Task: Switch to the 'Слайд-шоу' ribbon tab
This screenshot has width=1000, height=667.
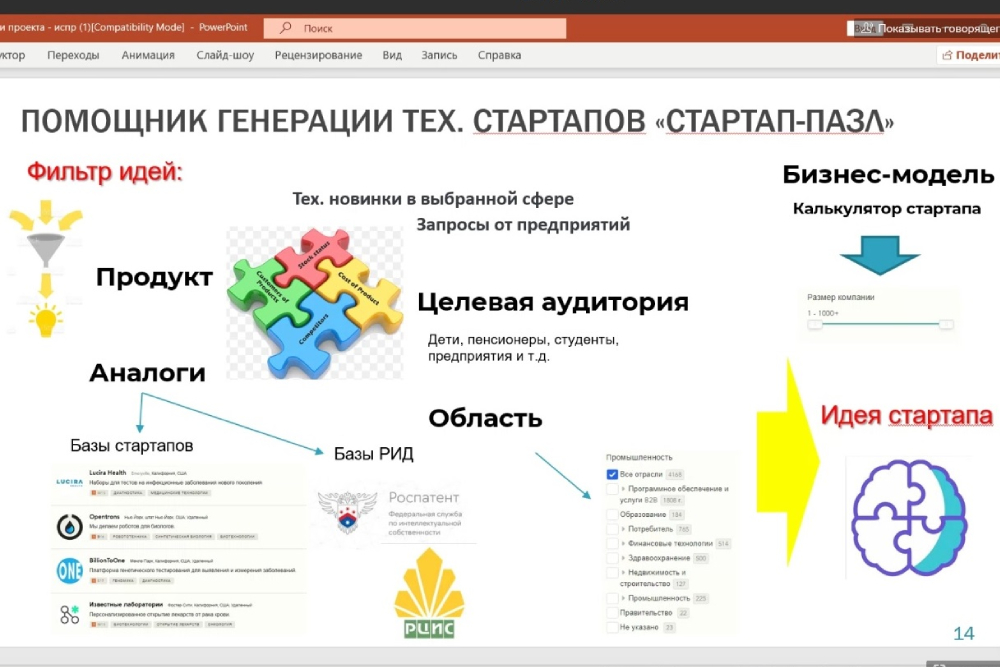Action: (225, 55)
